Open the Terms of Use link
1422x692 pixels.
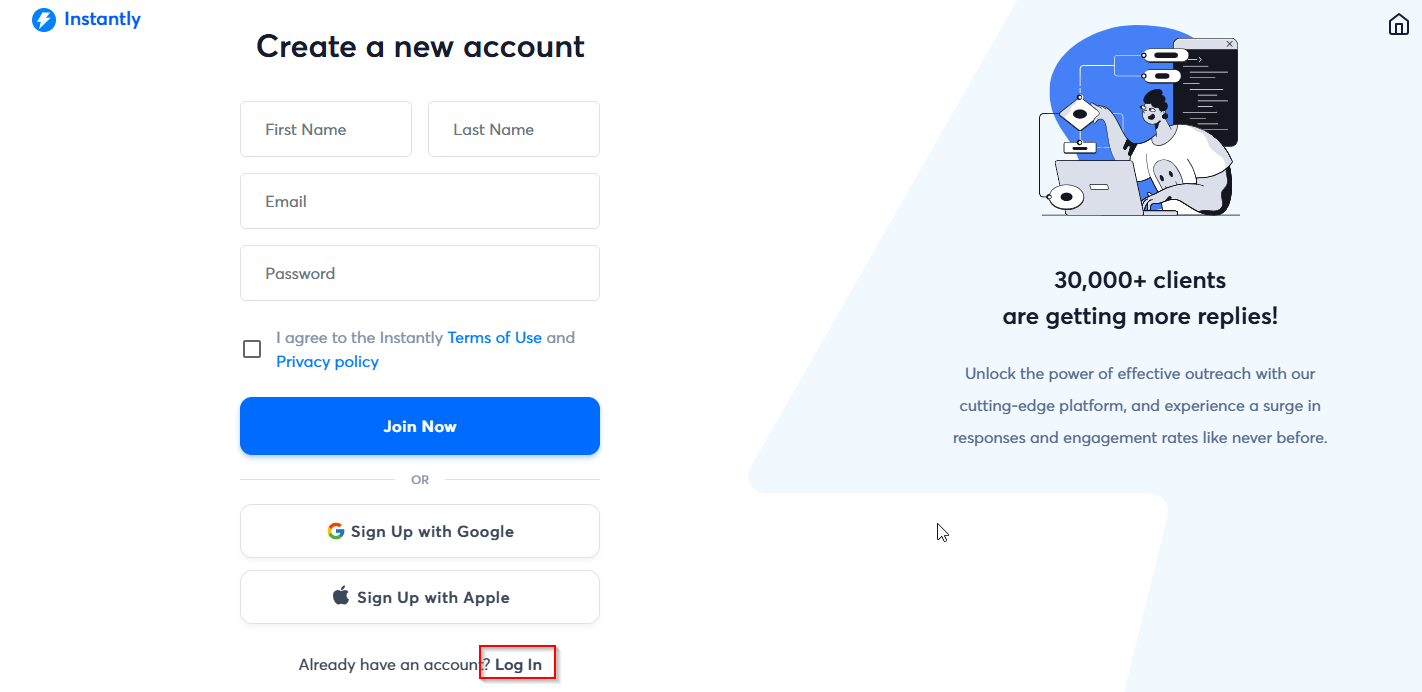click(494, 338)
